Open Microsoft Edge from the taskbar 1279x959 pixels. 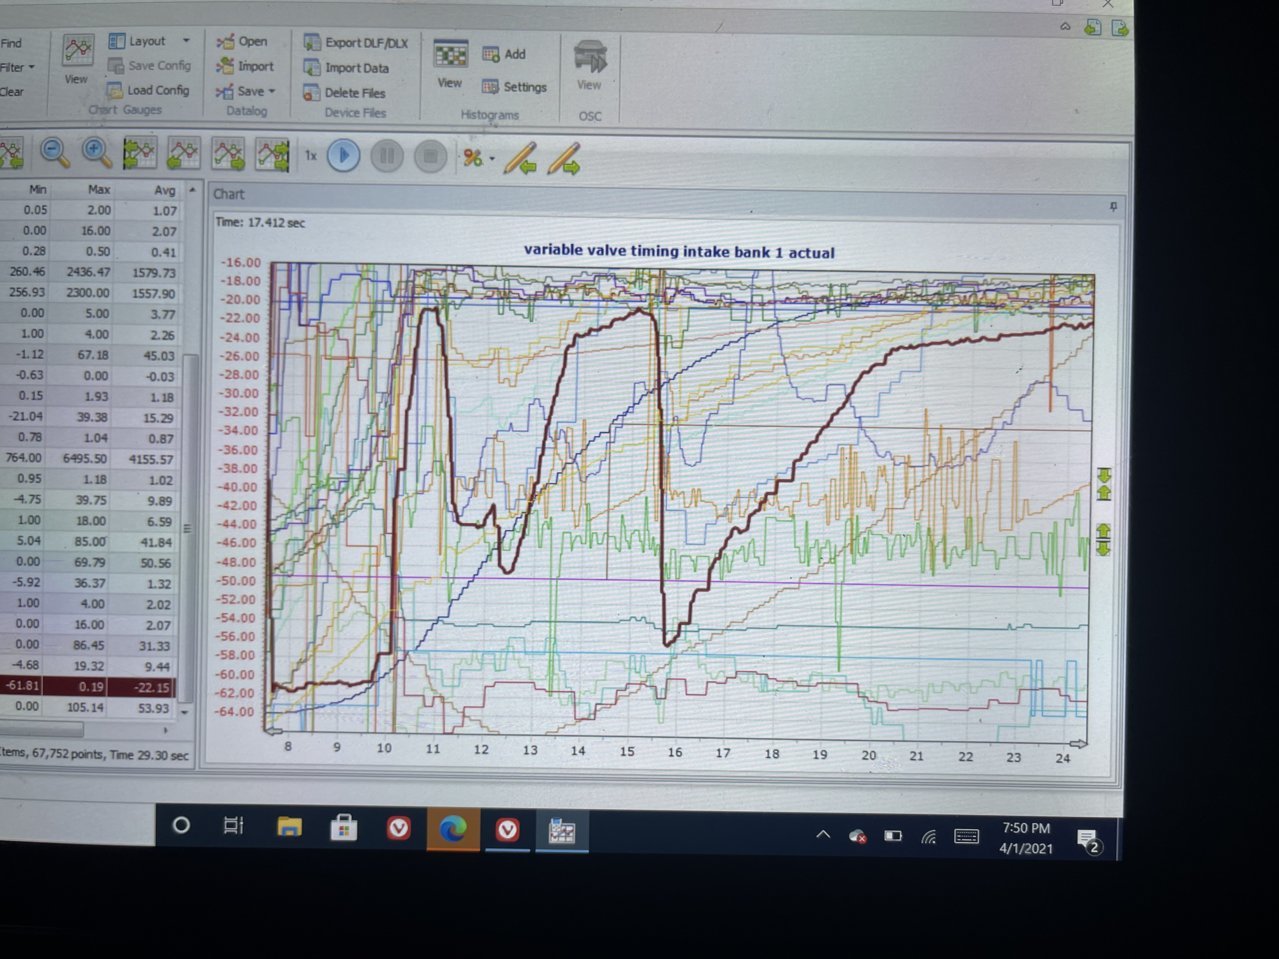pos(453,829)
